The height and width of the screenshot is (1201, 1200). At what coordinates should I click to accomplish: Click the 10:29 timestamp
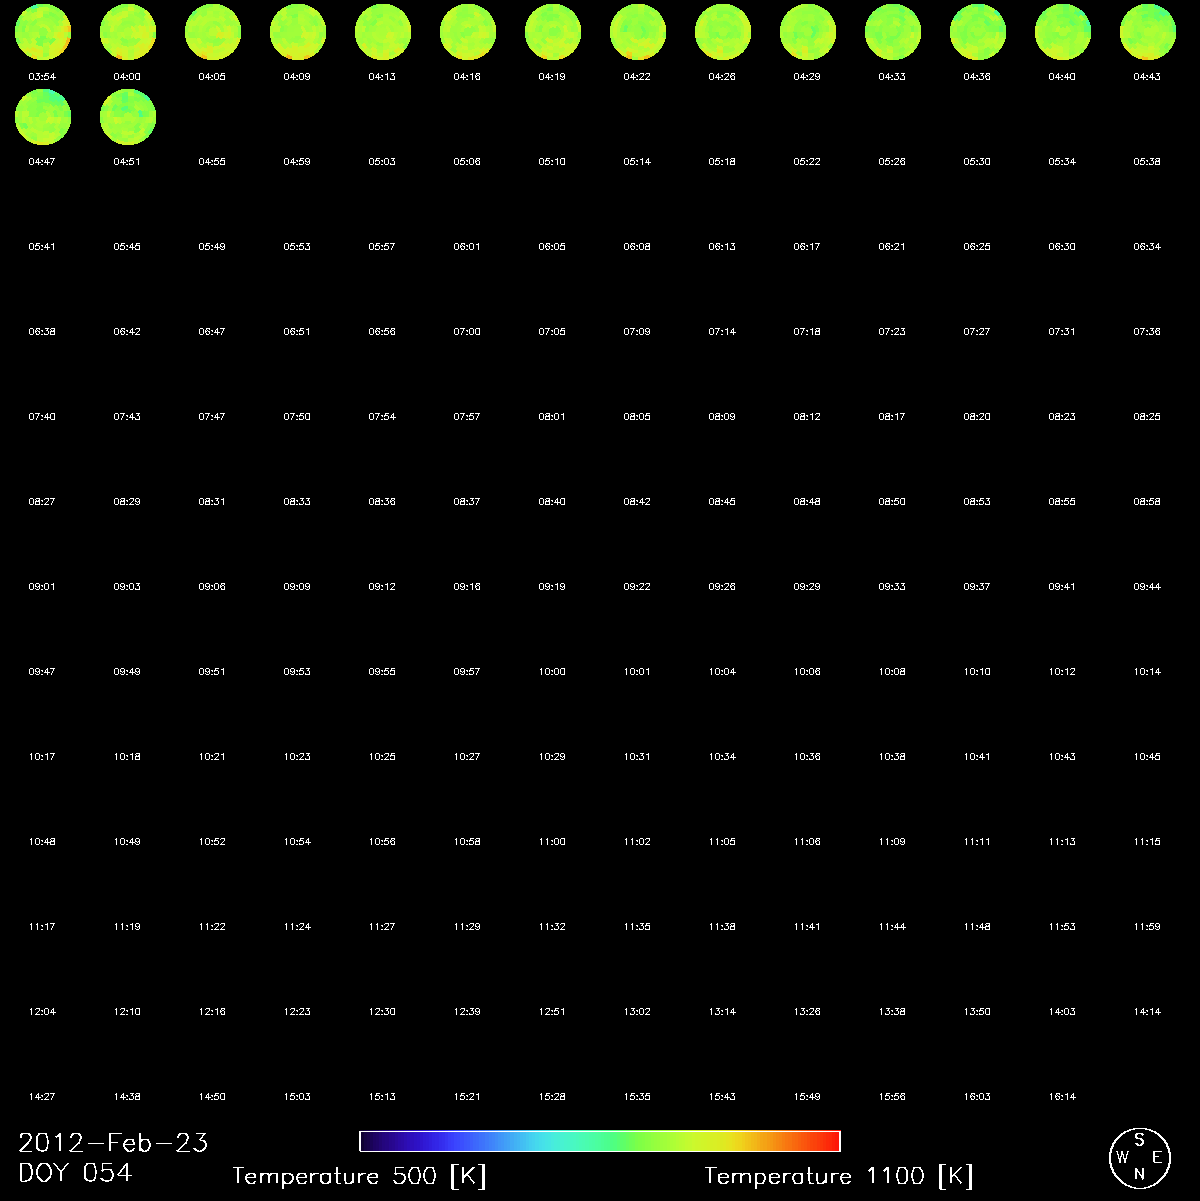[x=552, y=756]
